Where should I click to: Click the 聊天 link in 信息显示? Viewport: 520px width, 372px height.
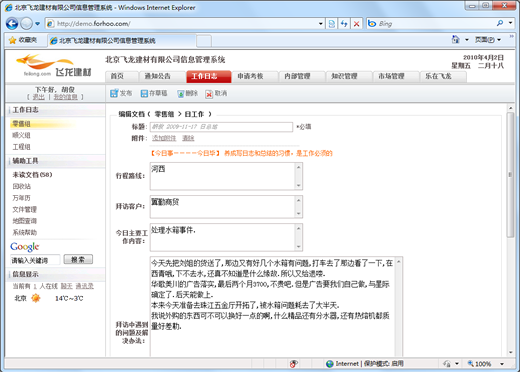67,286
